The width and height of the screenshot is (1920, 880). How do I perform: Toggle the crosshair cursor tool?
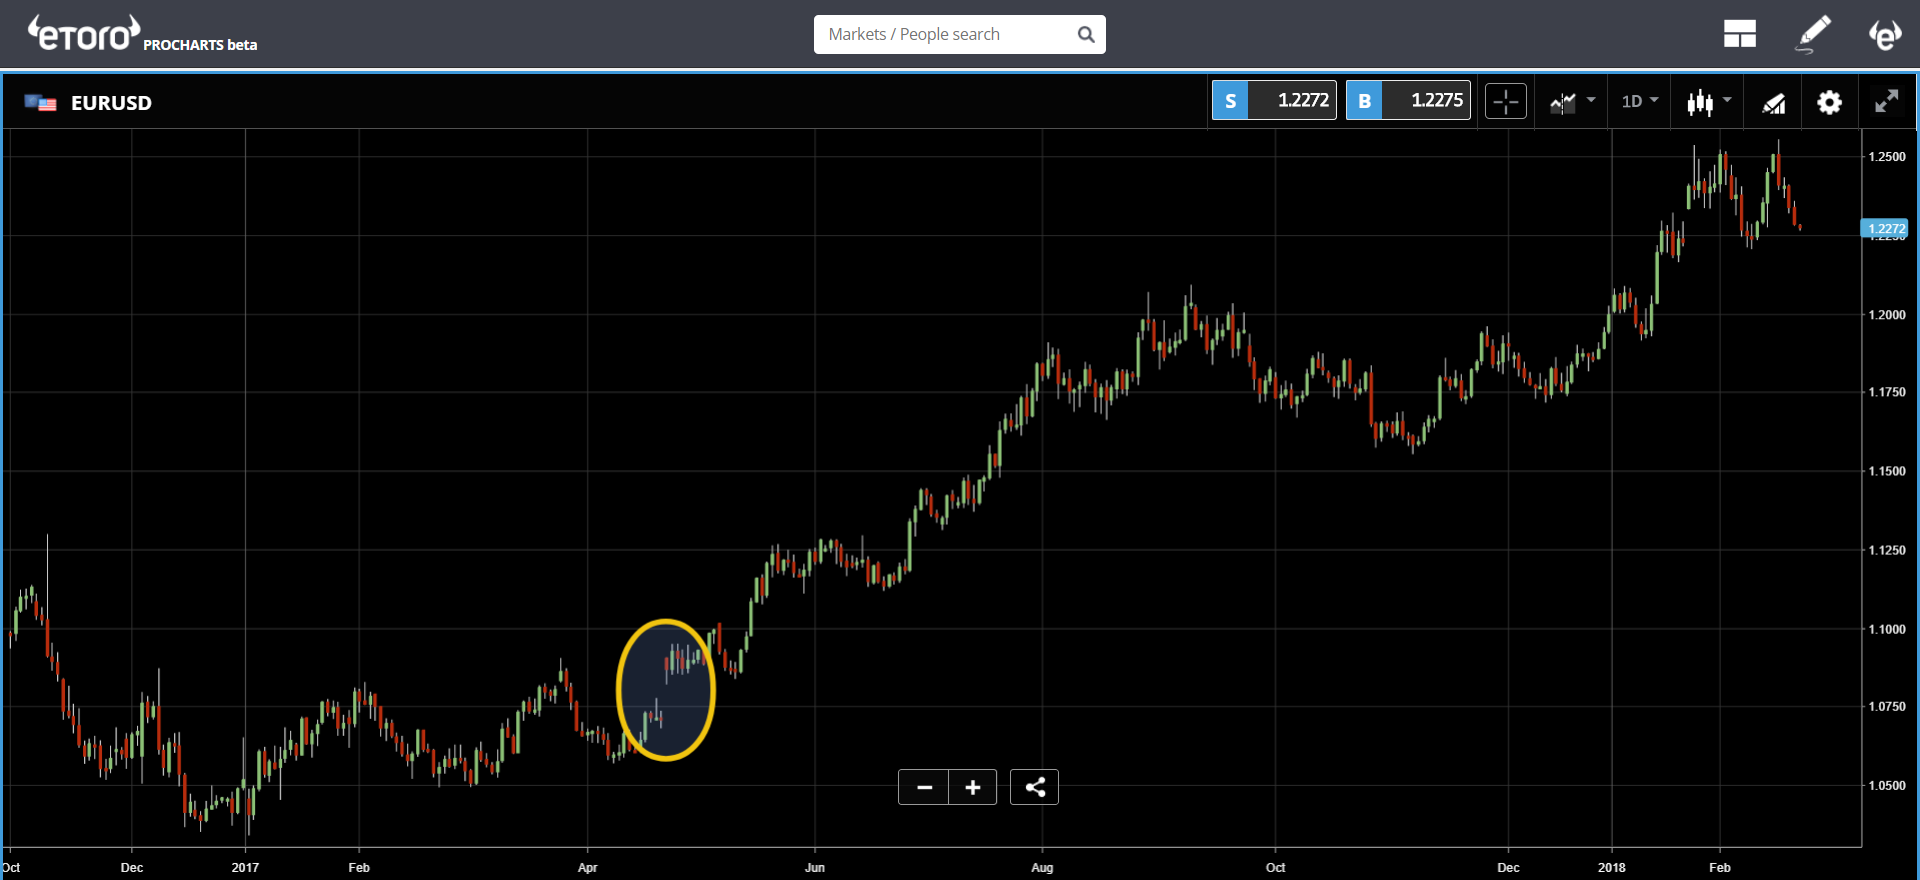1506,101
